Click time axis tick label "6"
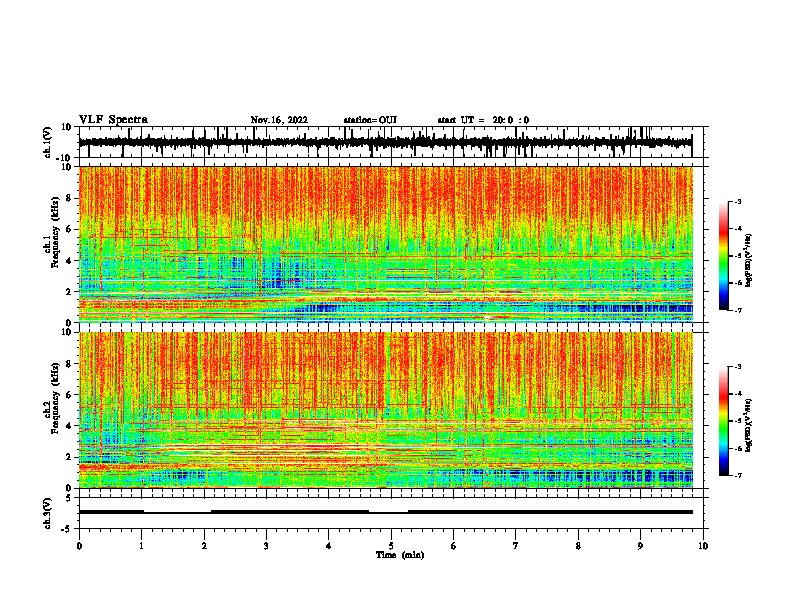Screen dimensions: 792x612 tap(454, 546)
